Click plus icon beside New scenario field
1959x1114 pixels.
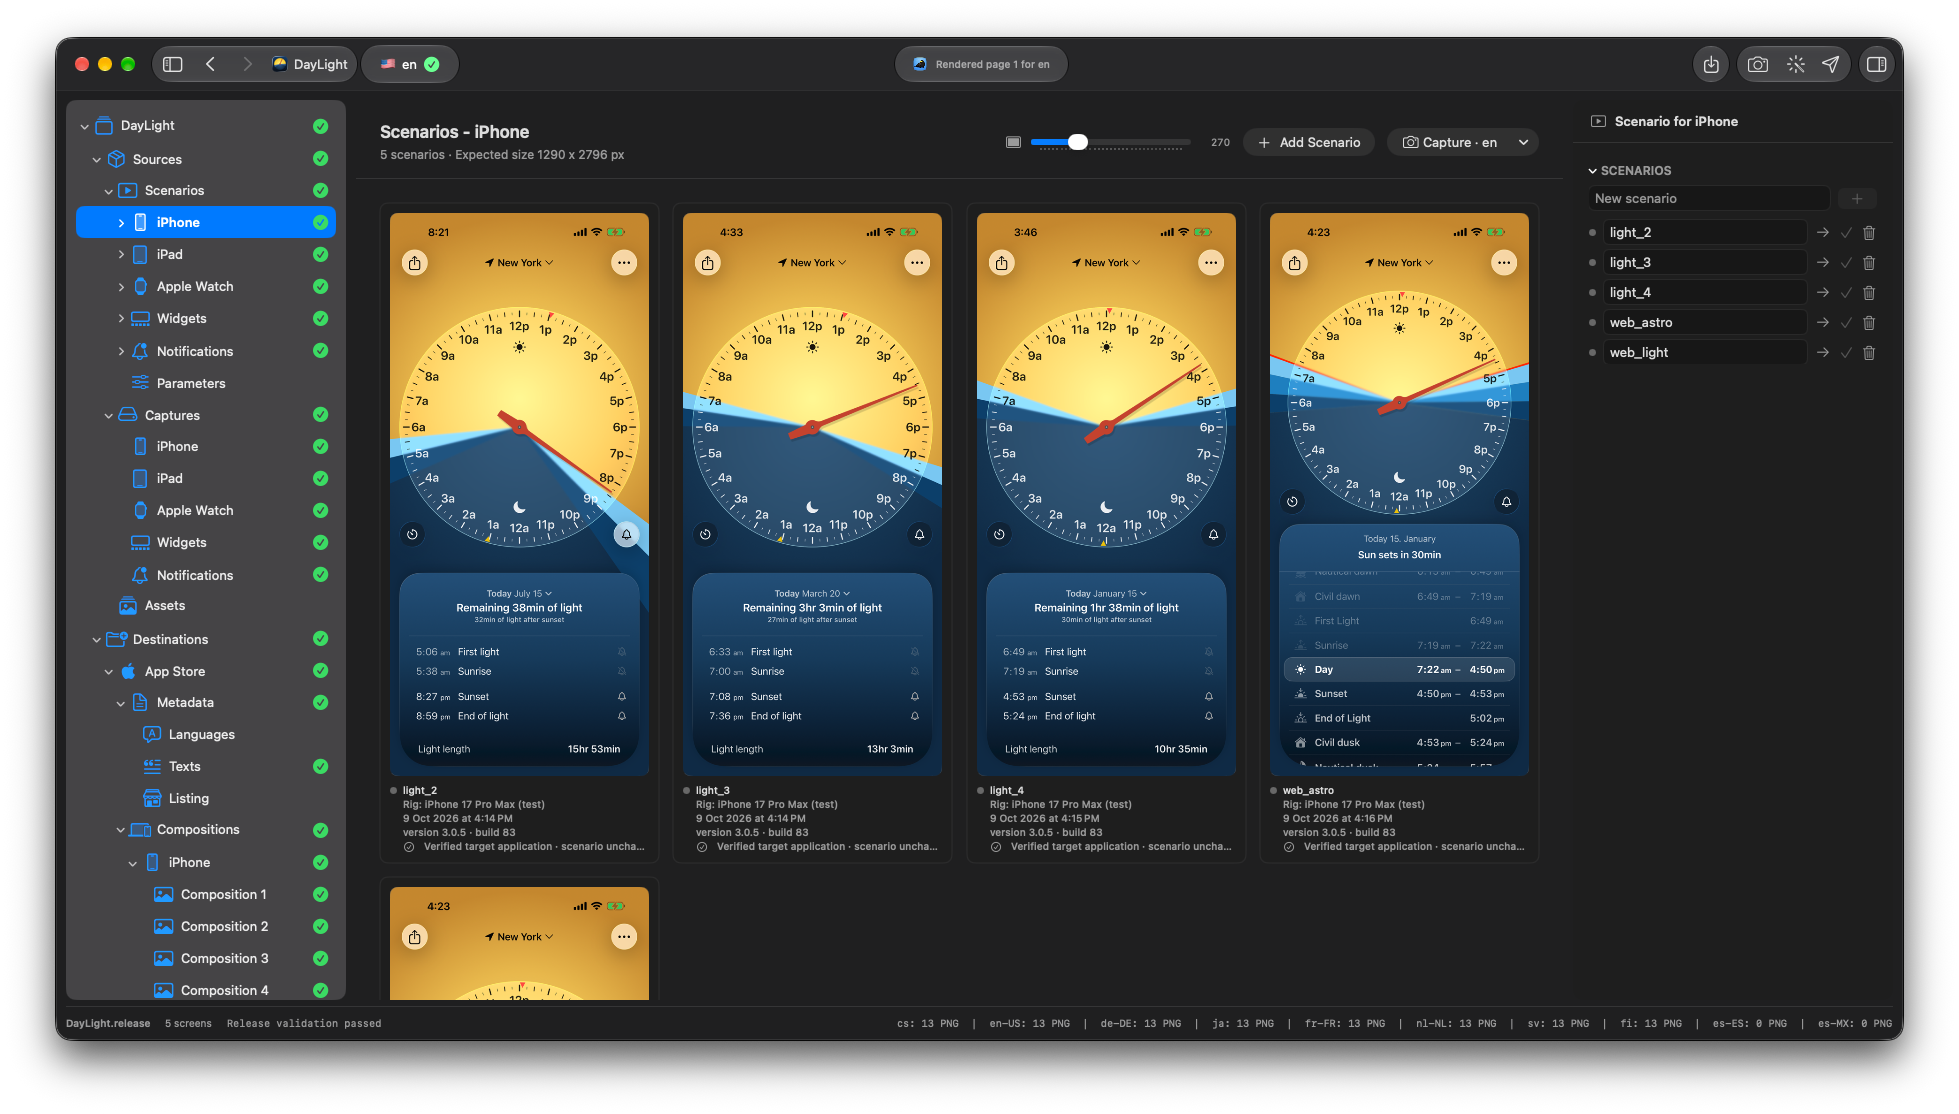point(1857,198)
